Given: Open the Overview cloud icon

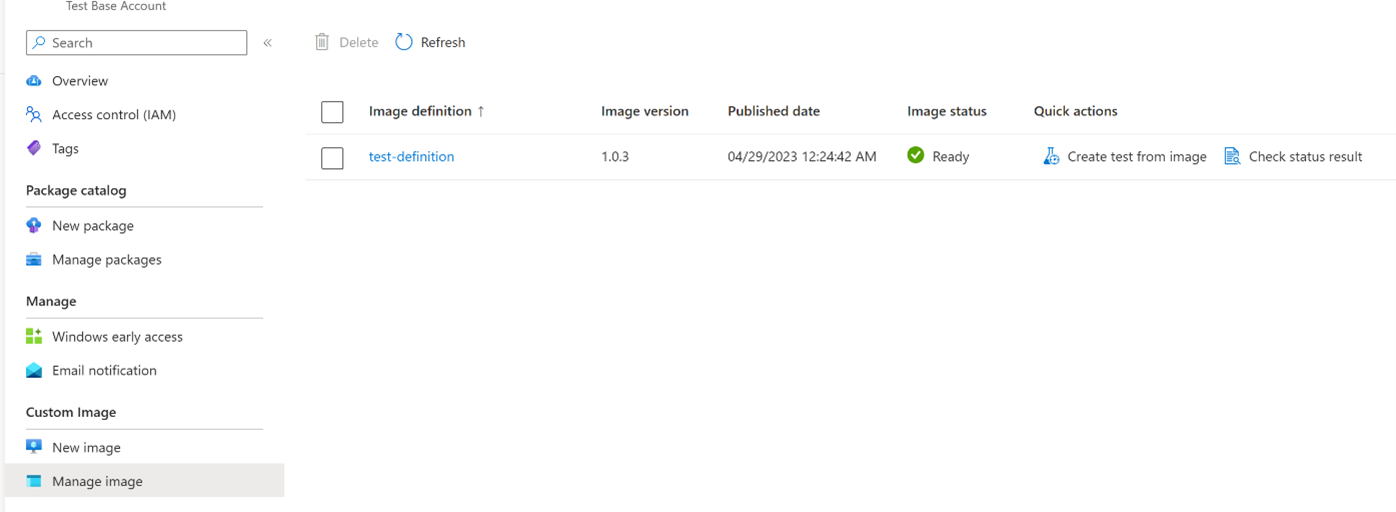Looking at the screenshot, I should (x=34, y=81).
